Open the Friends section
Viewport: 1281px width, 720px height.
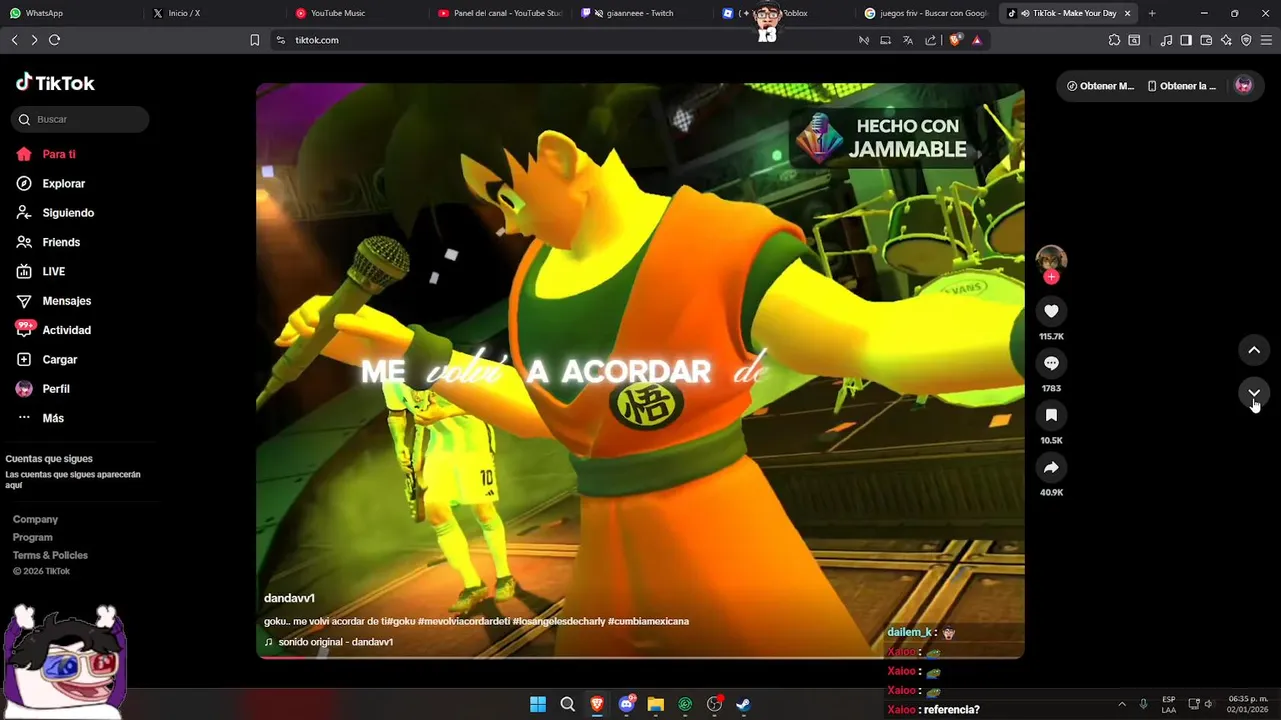(48, 242)
